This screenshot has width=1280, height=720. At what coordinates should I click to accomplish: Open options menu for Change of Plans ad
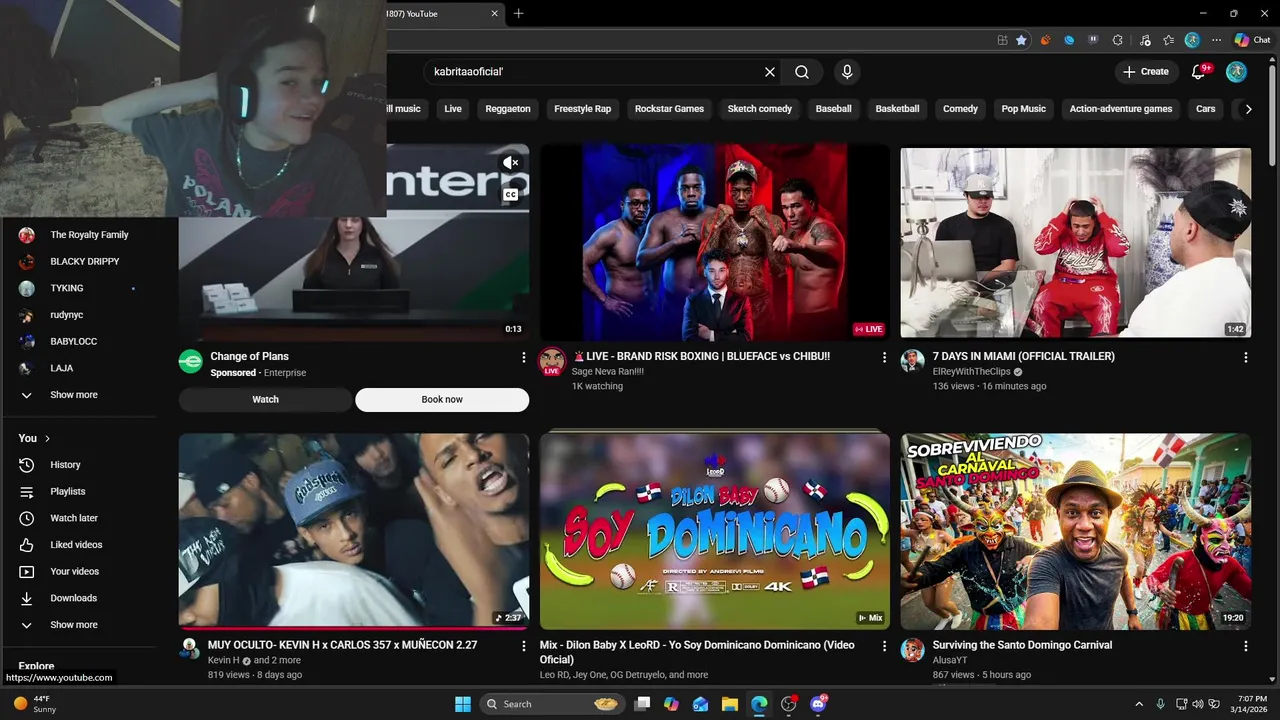tap(523, 357)
